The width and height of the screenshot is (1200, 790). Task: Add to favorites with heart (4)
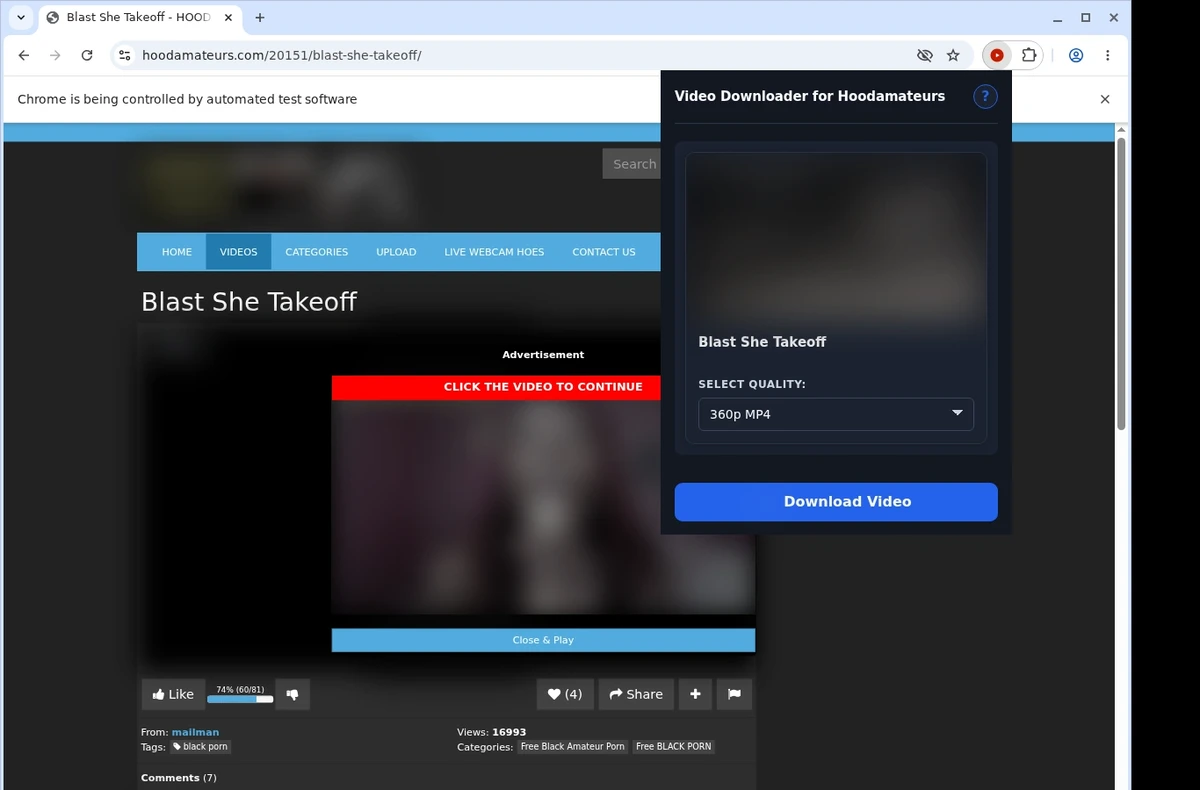click(x=565, y=694)
